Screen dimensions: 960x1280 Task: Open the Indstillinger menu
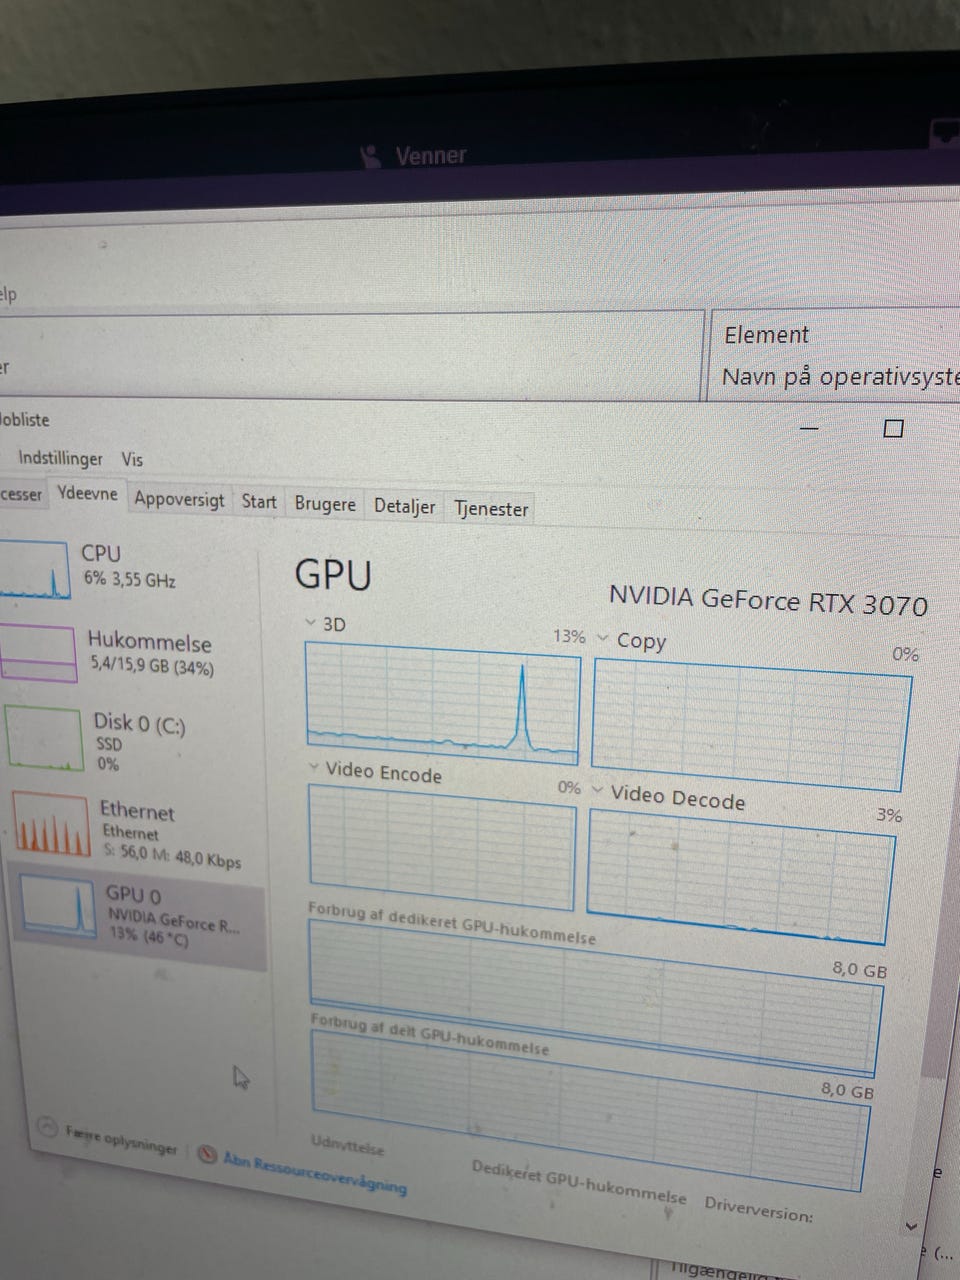(60, 458)
